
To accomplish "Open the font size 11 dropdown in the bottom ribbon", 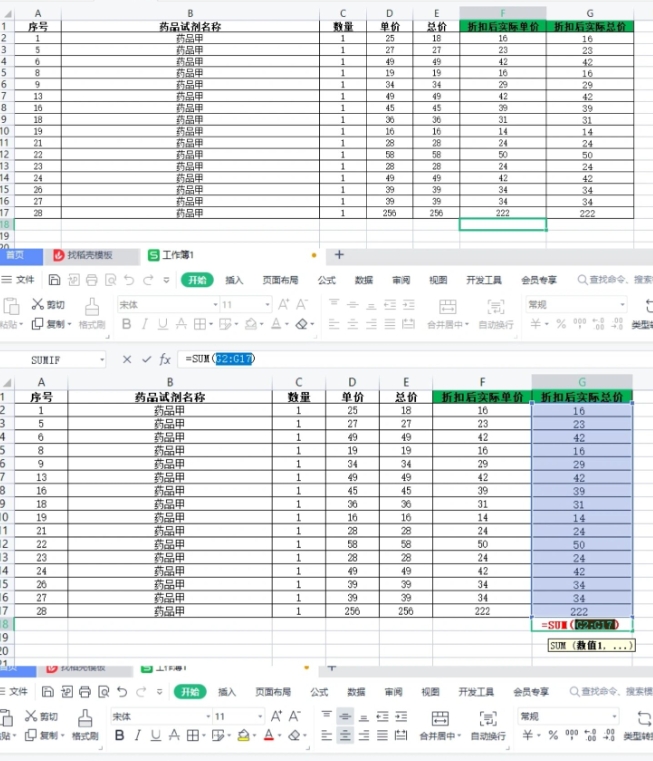I will [260, 716].
